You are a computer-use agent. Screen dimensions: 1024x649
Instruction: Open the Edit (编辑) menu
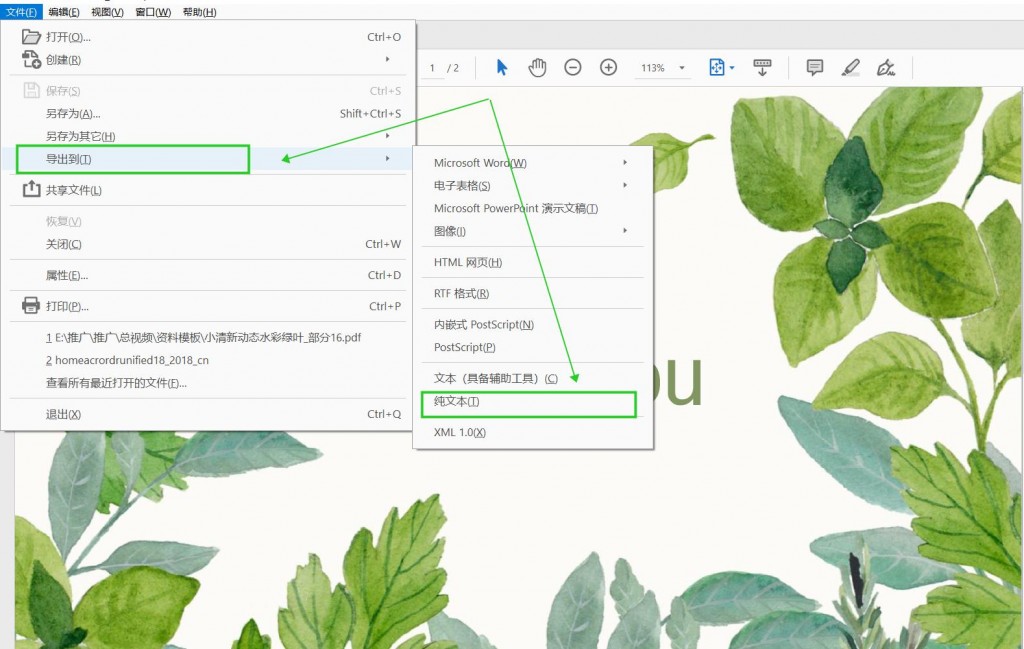tap(63, 12)
